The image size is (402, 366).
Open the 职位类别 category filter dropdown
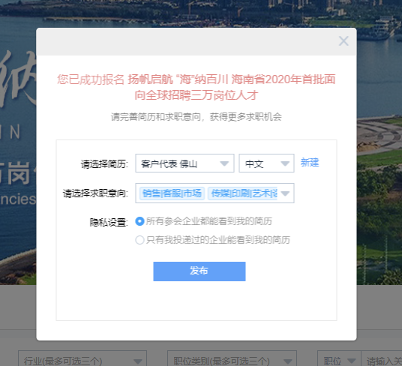(x=232, y=359)
